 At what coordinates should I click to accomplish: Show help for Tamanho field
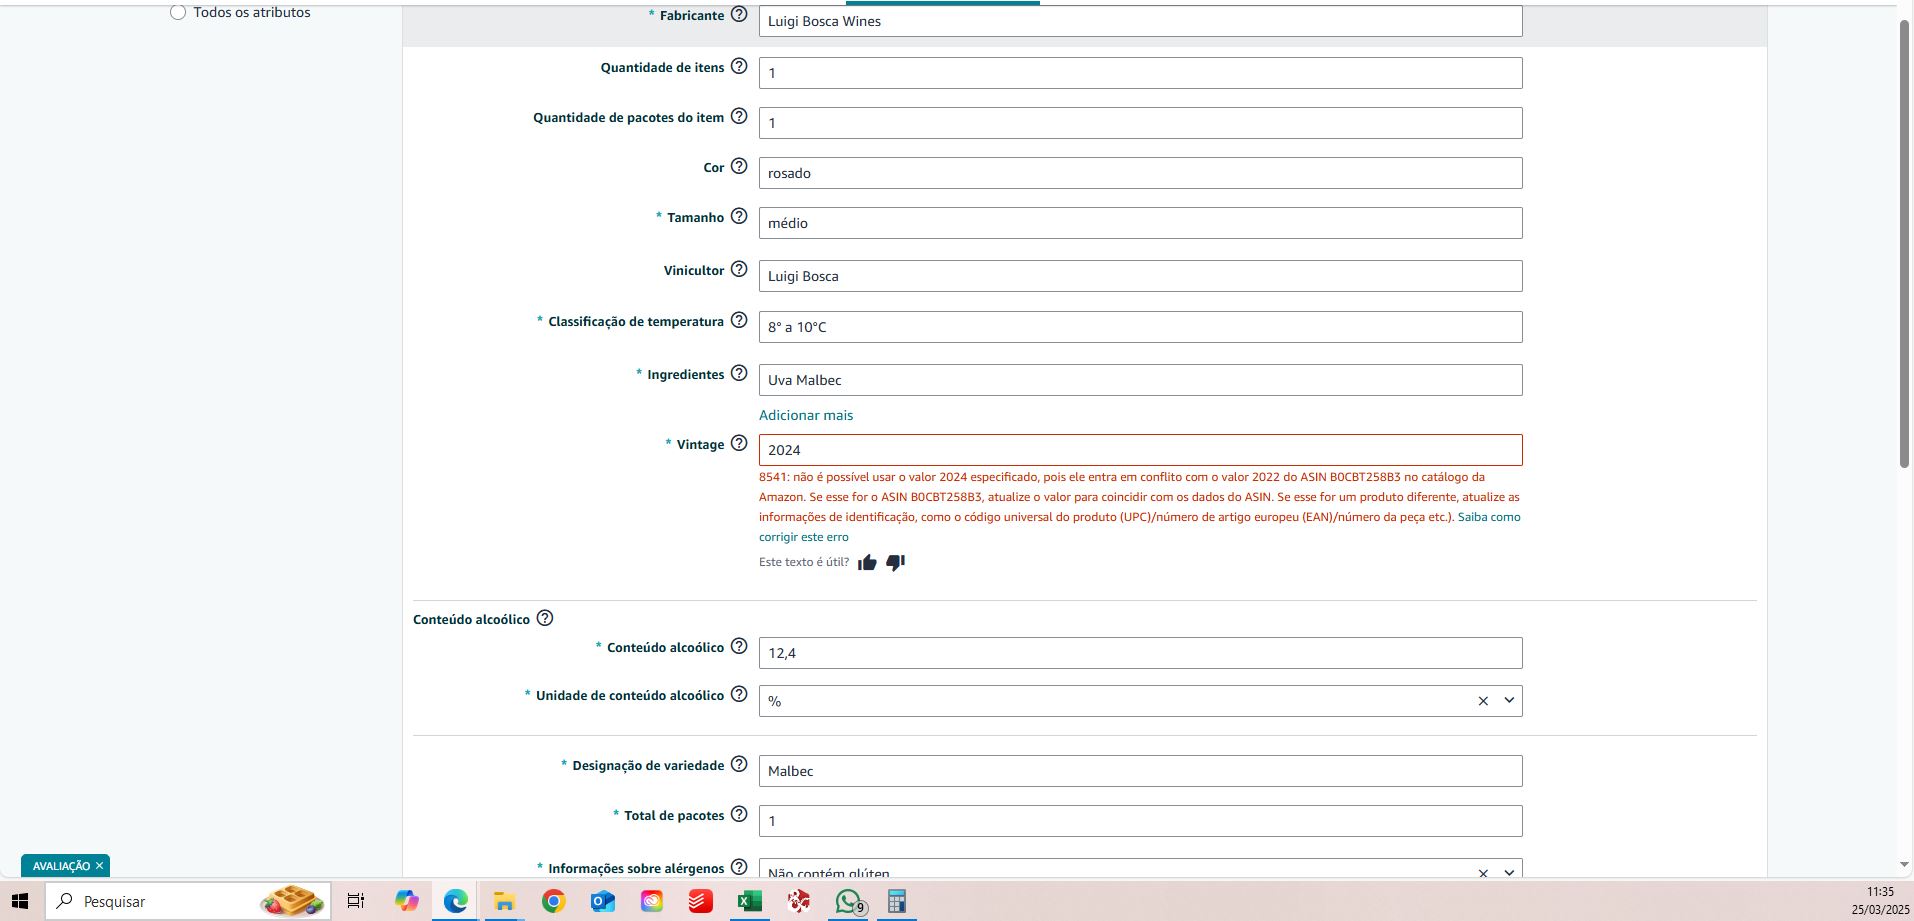pyautogui.click(x=739, y=216)
